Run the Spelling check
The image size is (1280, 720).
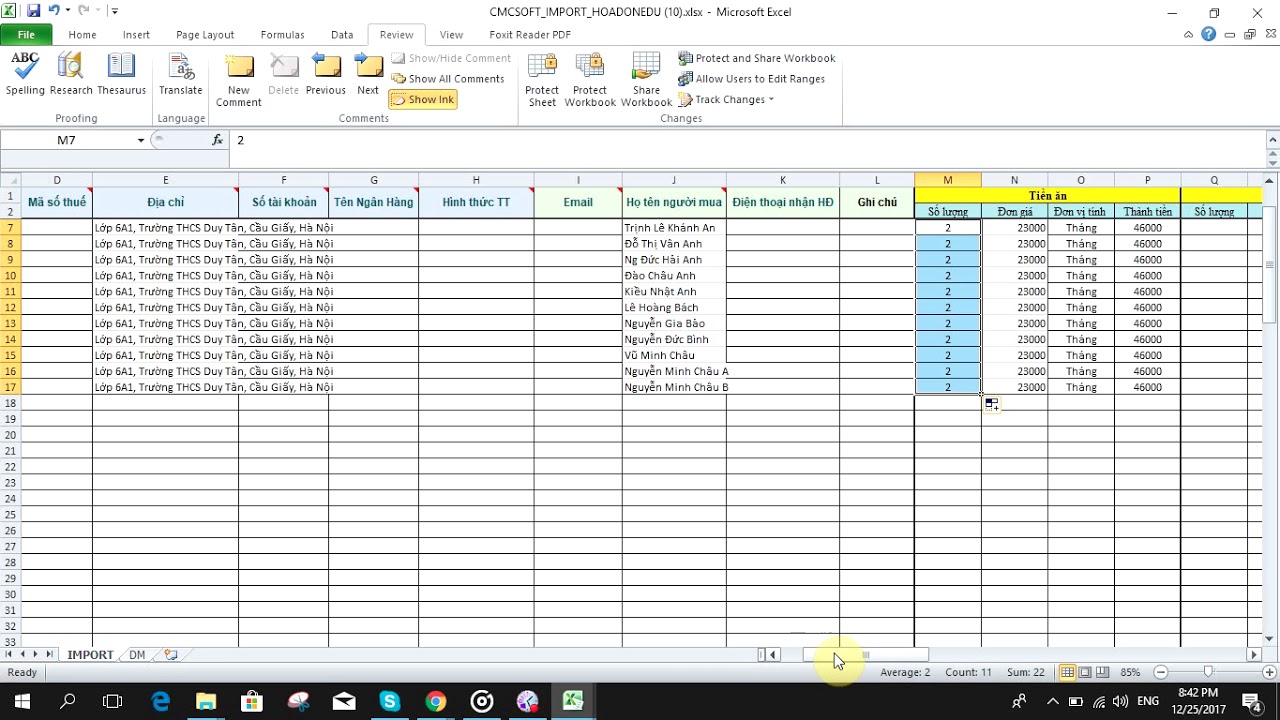click(x=25, y=74)
